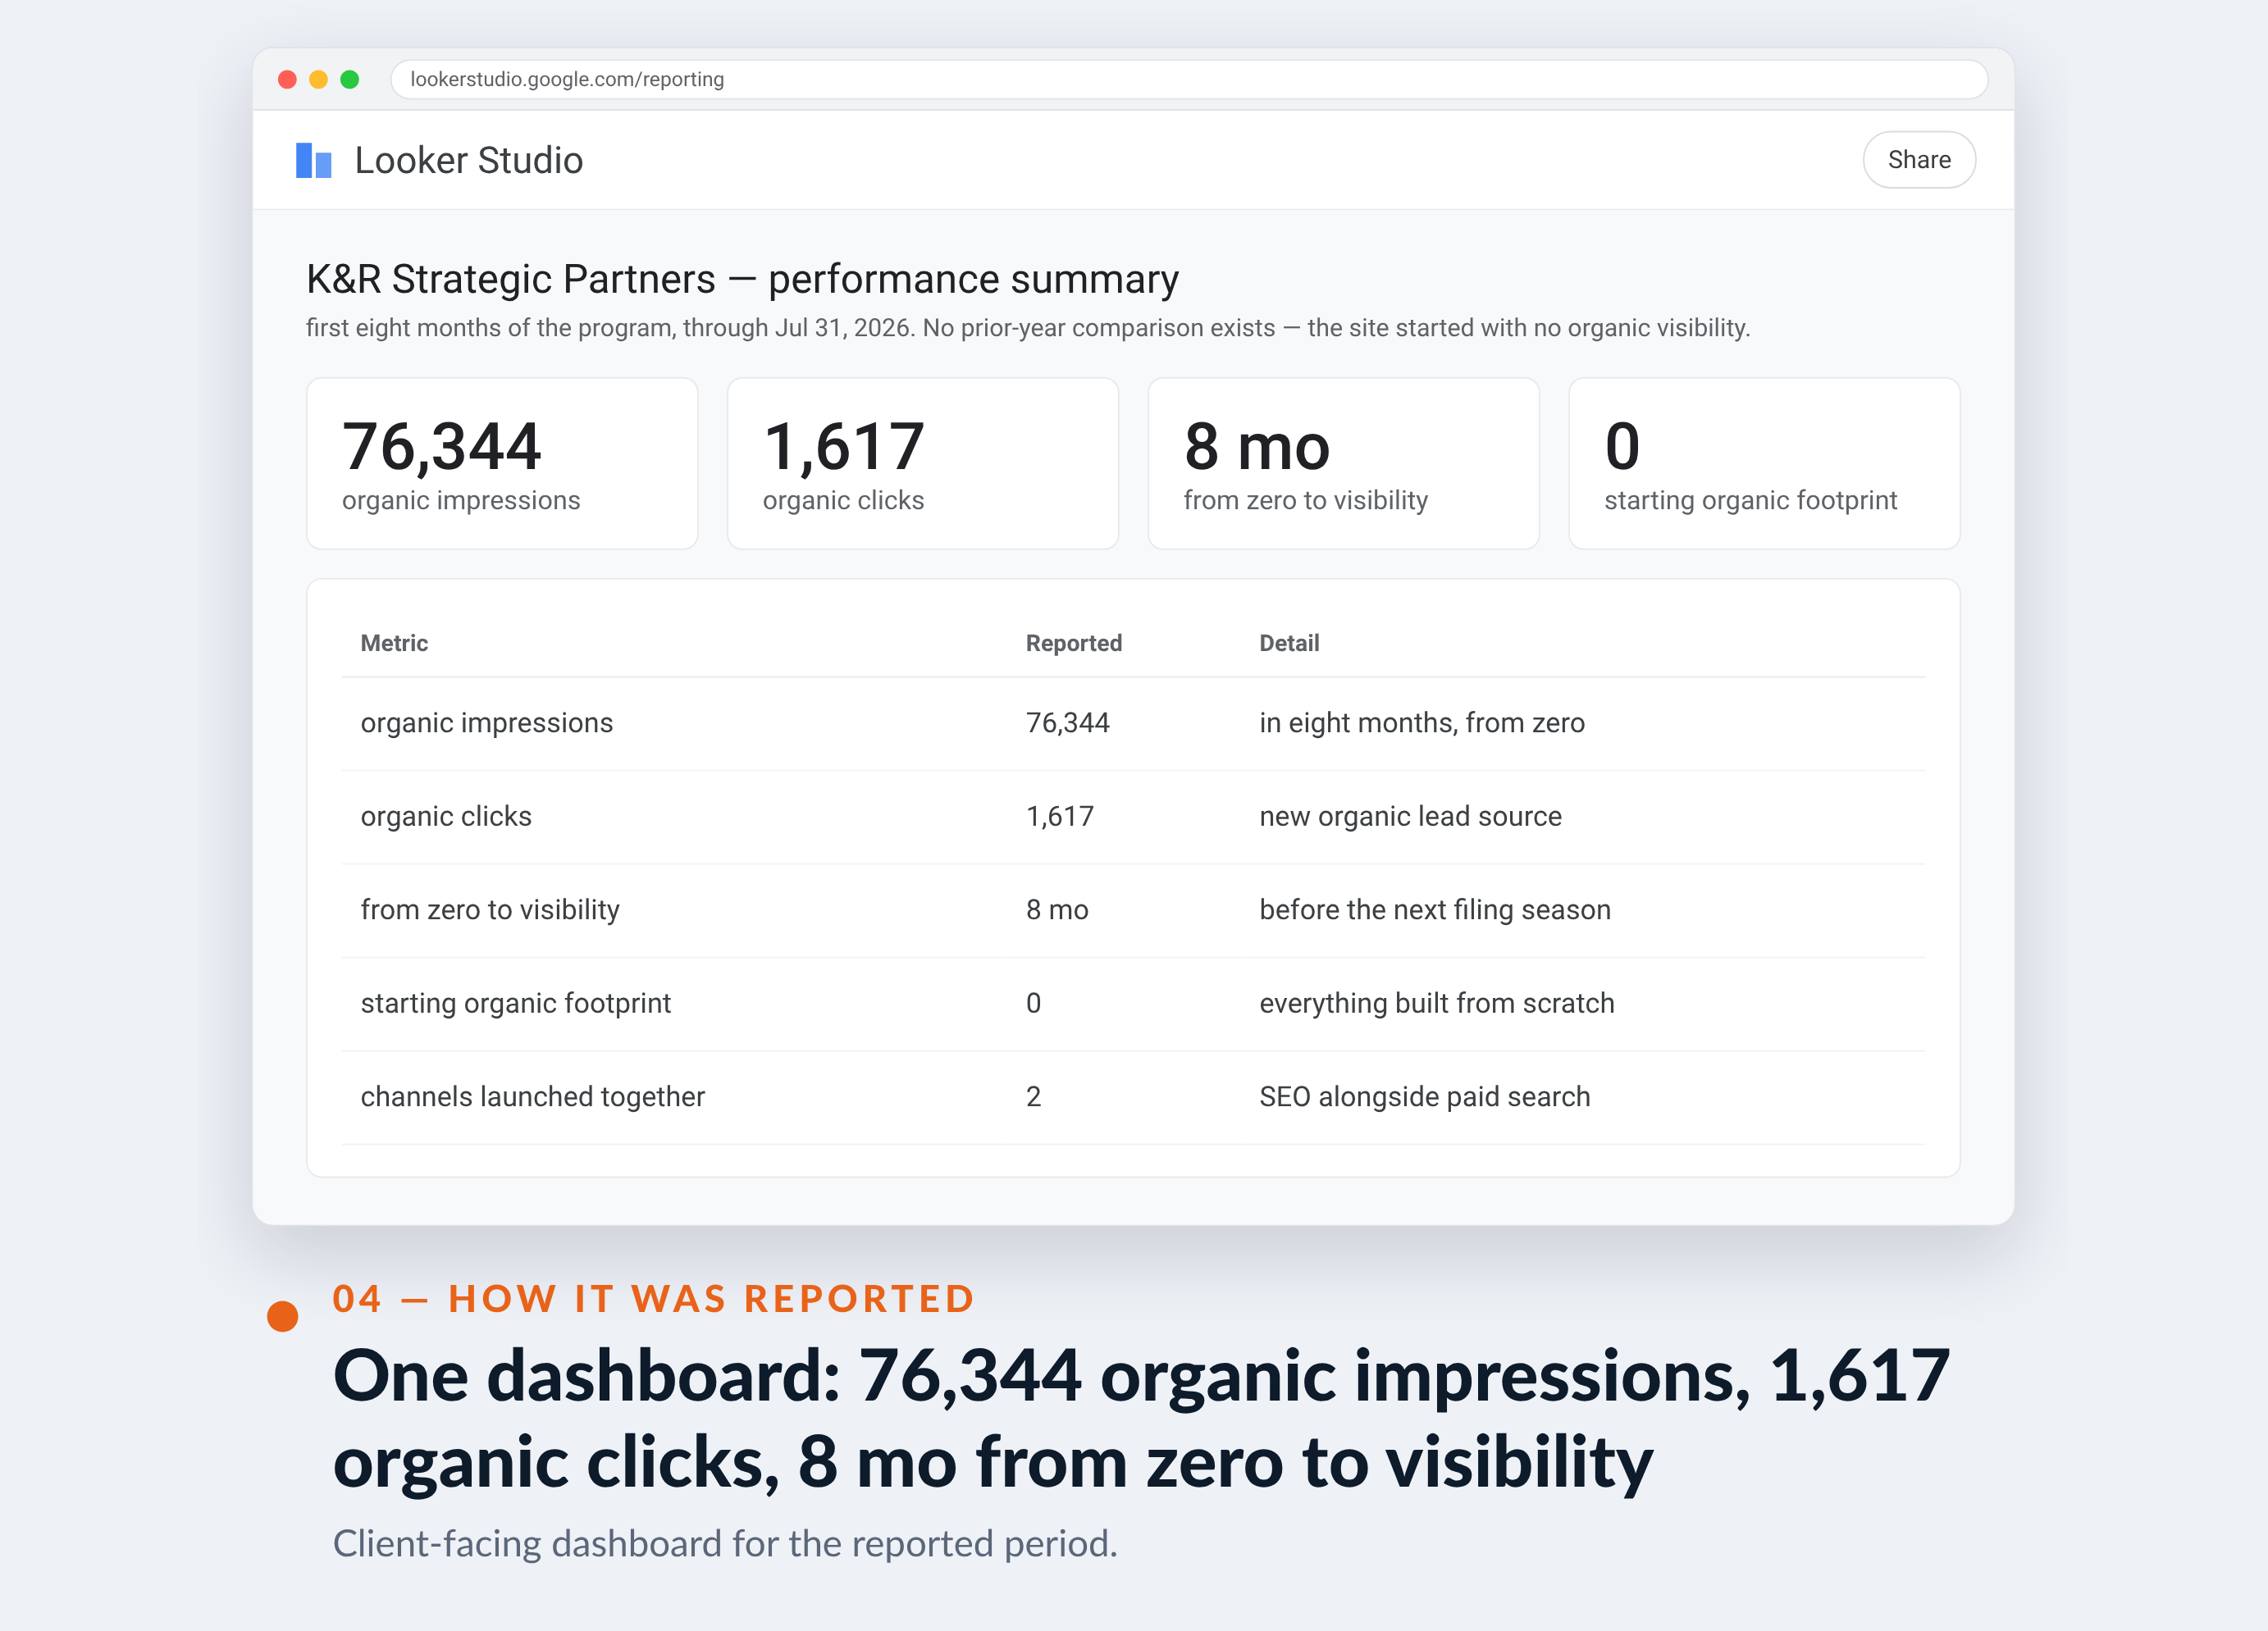The height and width of the screenshot is (1631, 2268).
Task: Click the Detail column header
Action: 1289,643
